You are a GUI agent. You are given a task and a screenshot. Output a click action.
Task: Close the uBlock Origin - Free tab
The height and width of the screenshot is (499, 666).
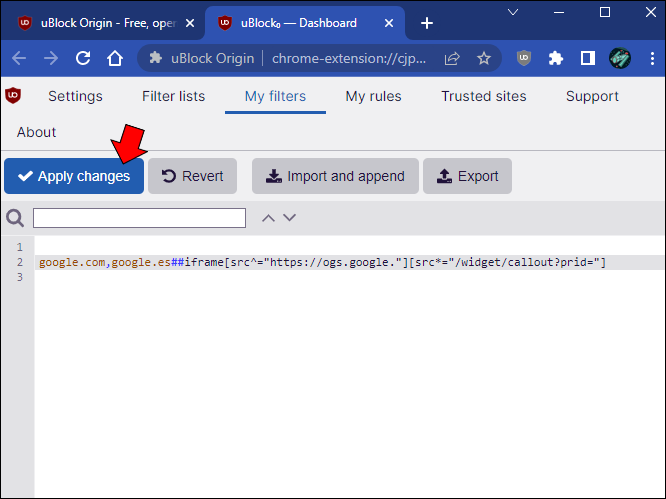point(190,23)
